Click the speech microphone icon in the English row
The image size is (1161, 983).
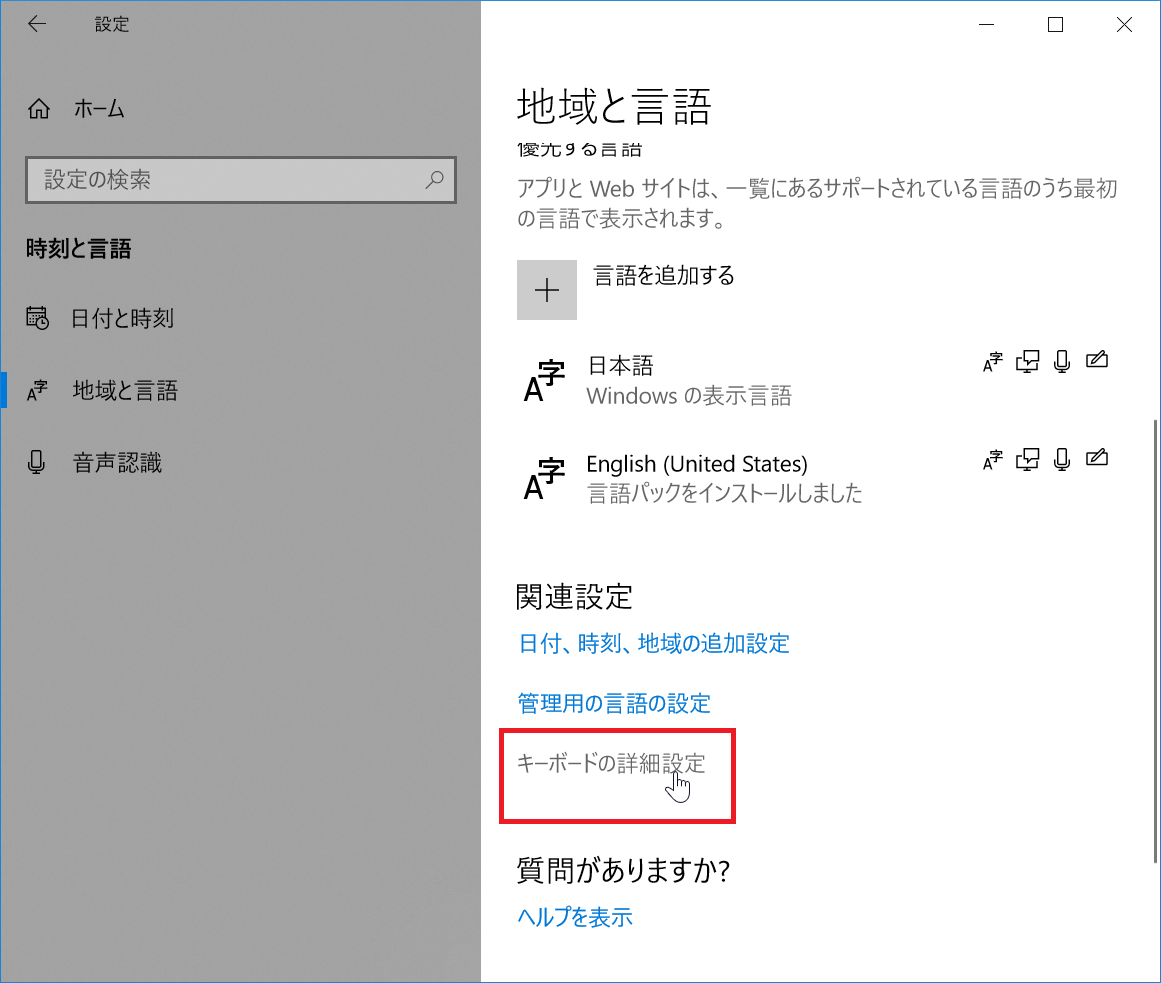click(1062, 459)
